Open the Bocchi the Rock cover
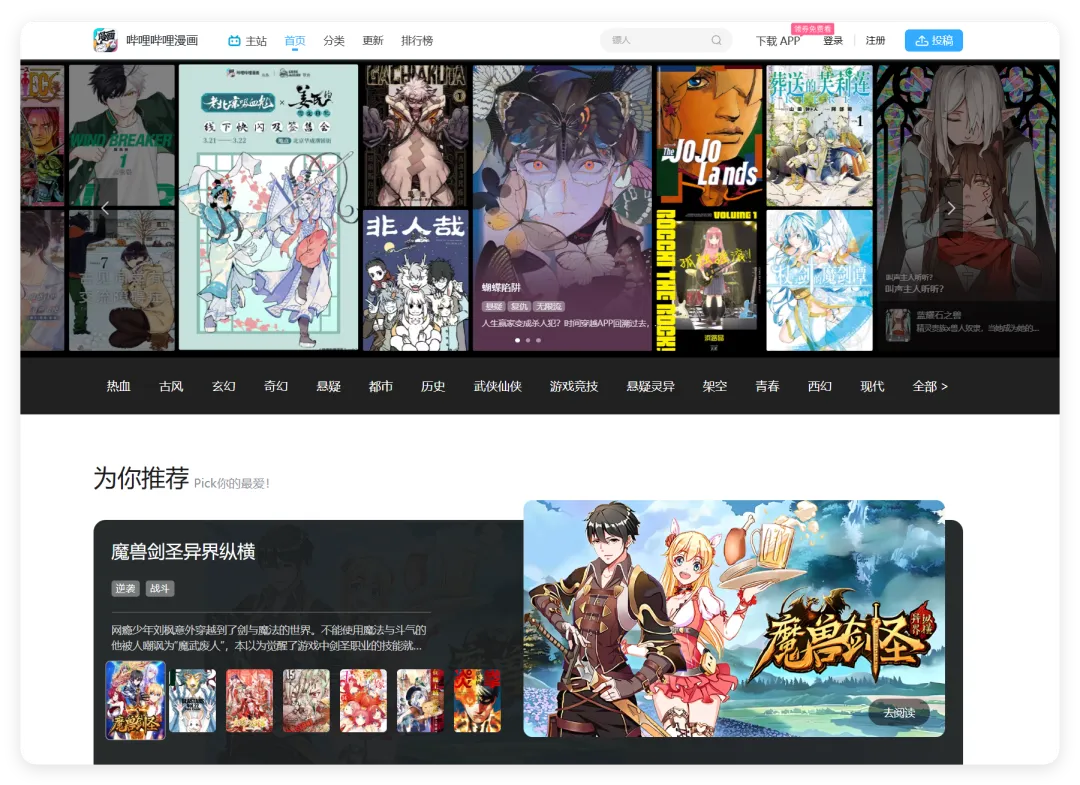The image size is (1080, 785). coord(709,280)
